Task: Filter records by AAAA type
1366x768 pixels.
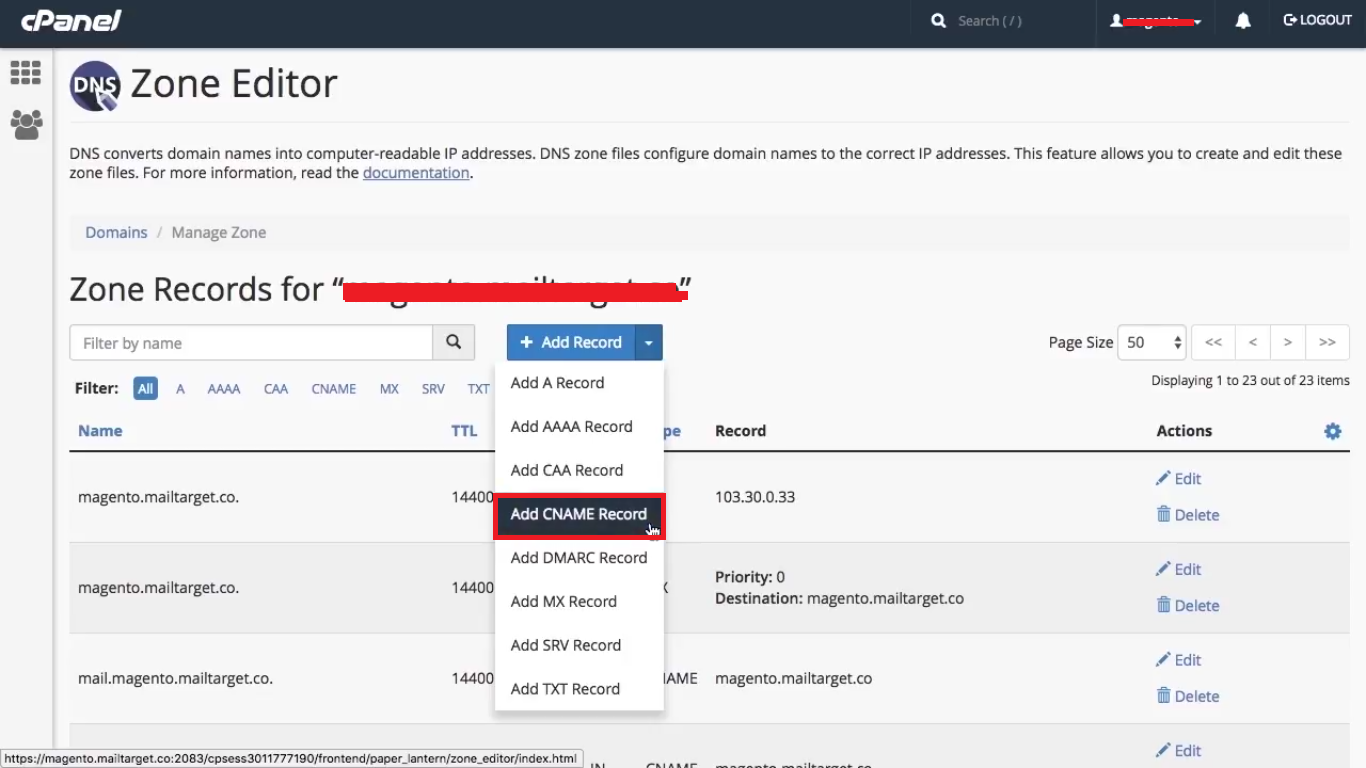Action: point(224,389)
